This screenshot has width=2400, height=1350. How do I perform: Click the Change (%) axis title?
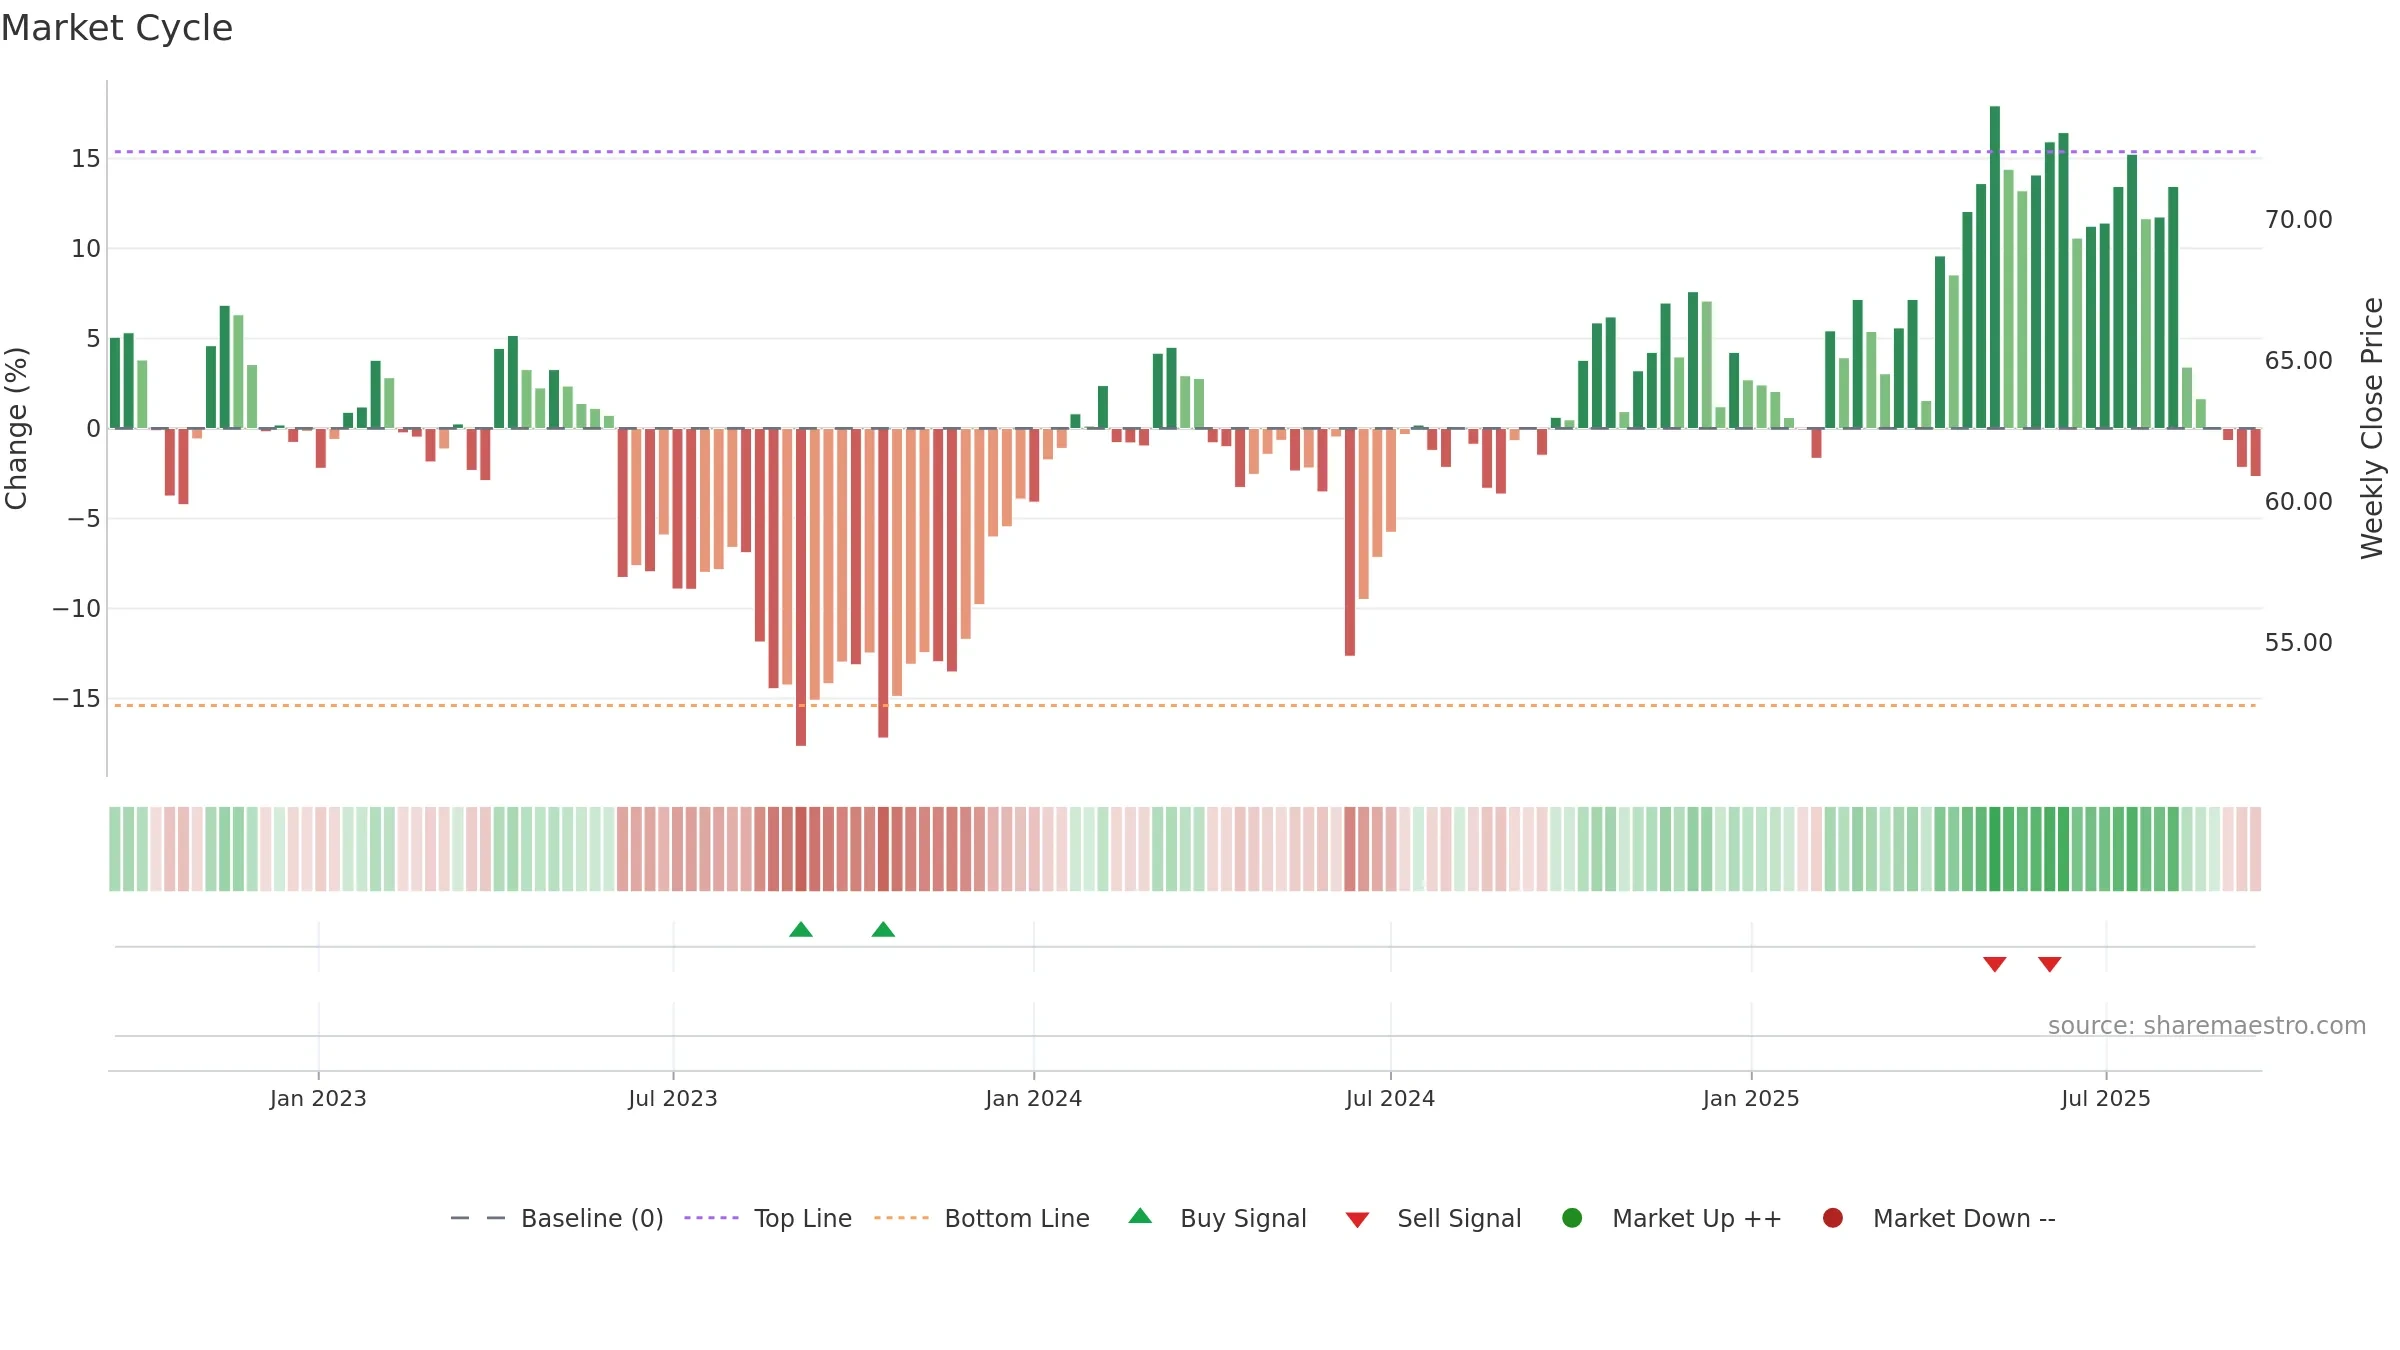[16, 428]
